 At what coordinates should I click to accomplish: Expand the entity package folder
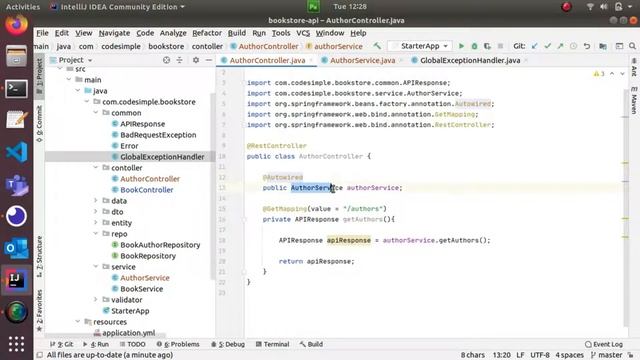pyautogui.click(x=96, y=222)
